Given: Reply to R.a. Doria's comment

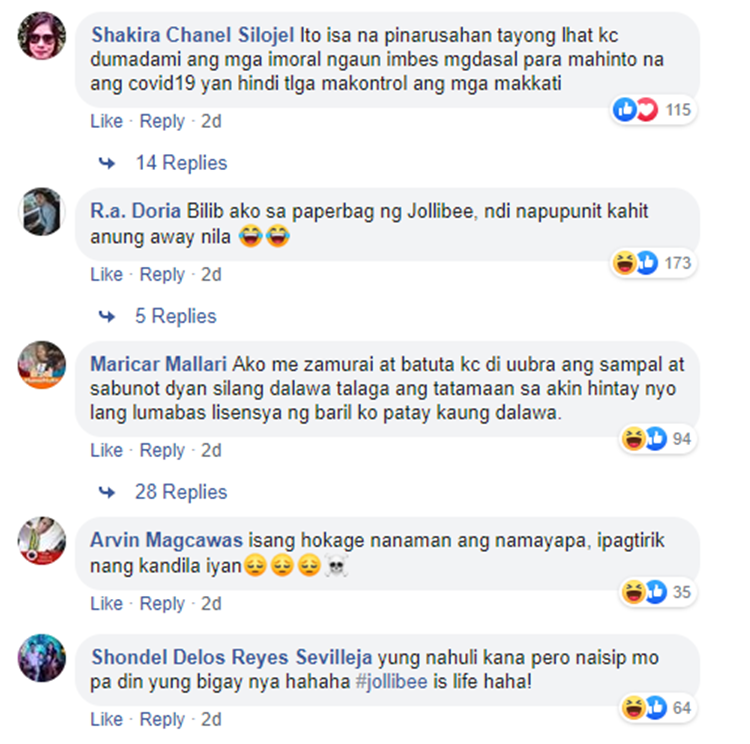Looking at the screenshot, I should [x=162, y=275].
